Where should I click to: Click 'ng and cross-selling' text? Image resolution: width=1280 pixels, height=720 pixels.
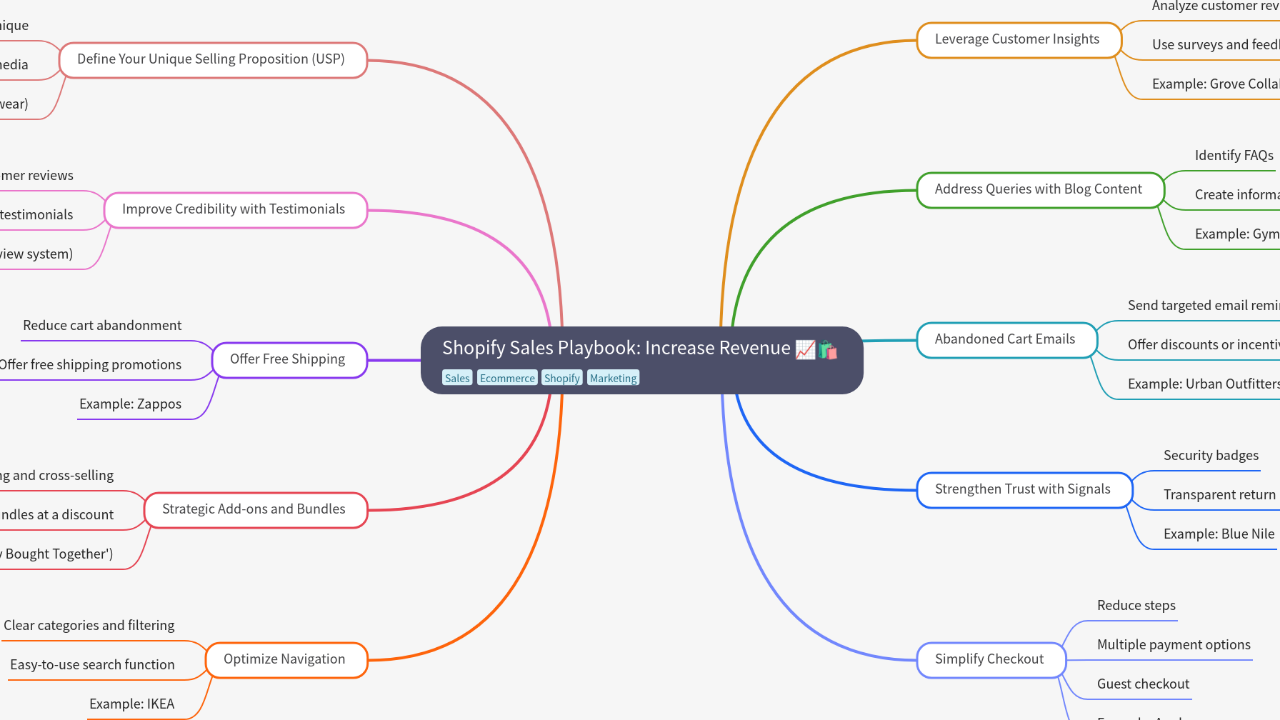point(57,475)
